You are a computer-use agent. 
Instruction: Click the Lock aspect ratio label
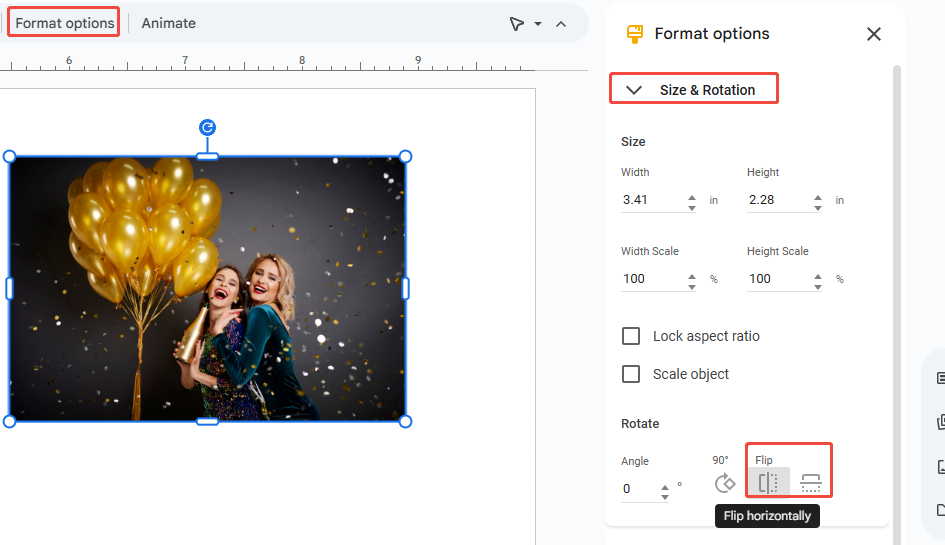pyautogui.click(x=706, y=336)
